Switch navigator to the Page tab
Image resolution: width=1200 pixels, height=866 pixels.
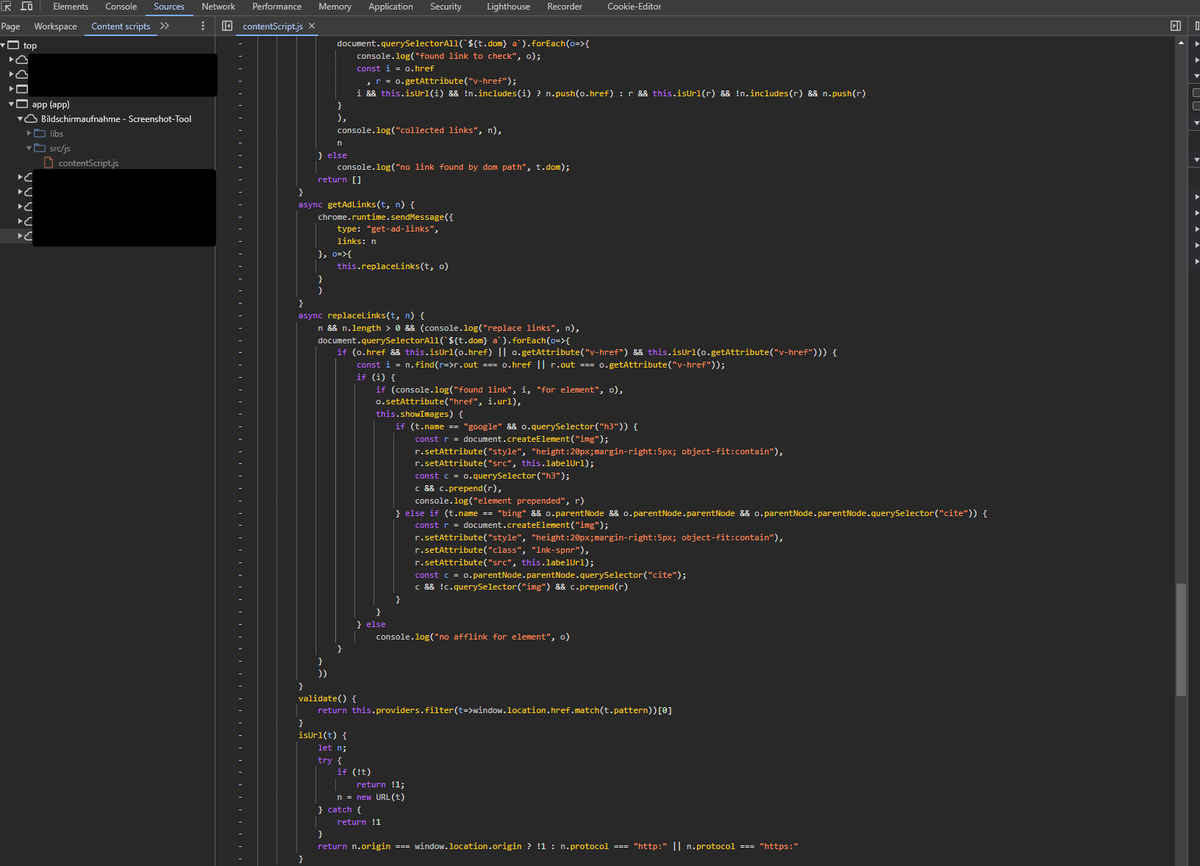10,26
